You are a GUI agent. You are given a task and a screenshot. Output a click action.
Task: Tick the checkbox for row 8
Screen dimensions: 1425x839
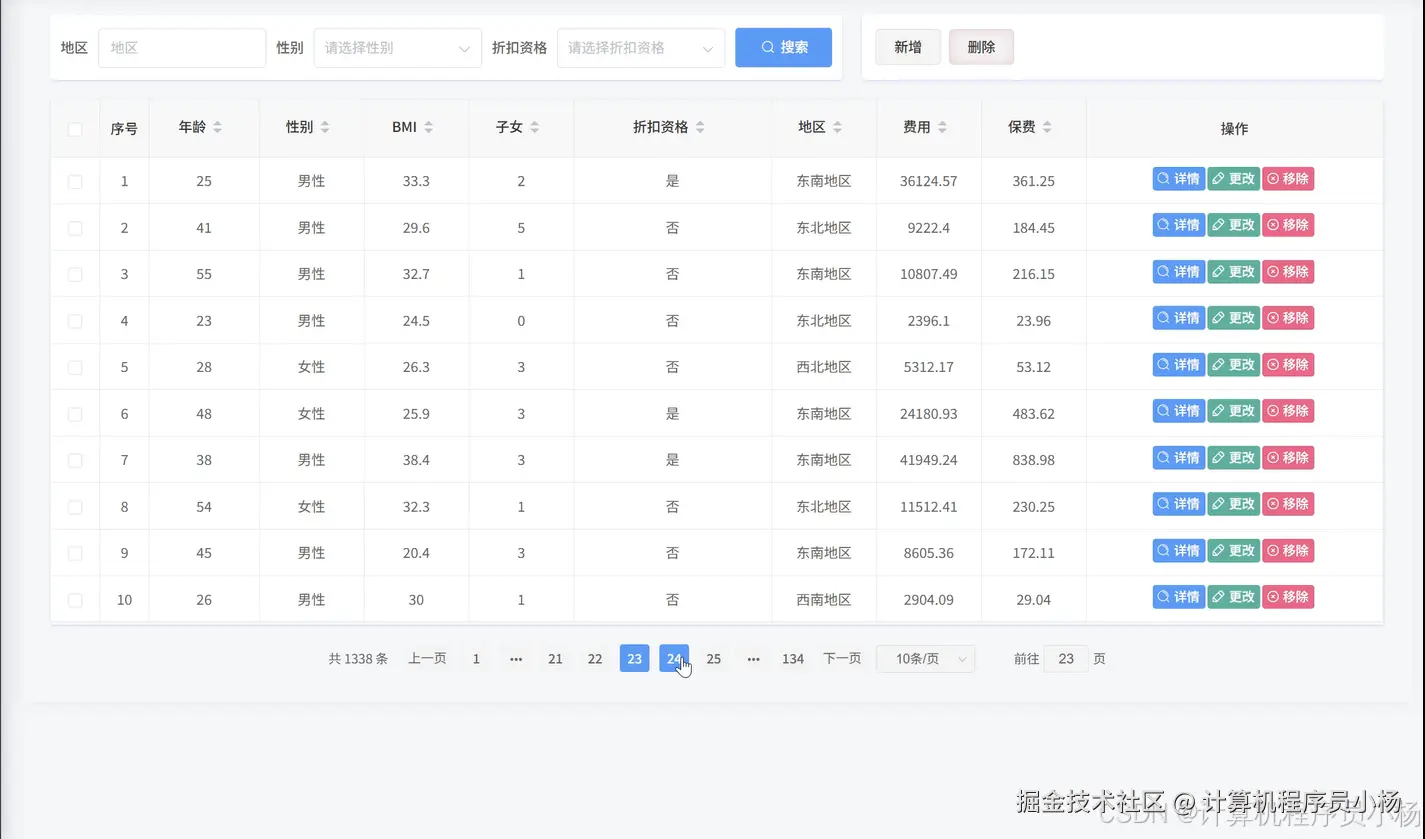point(75,507)
